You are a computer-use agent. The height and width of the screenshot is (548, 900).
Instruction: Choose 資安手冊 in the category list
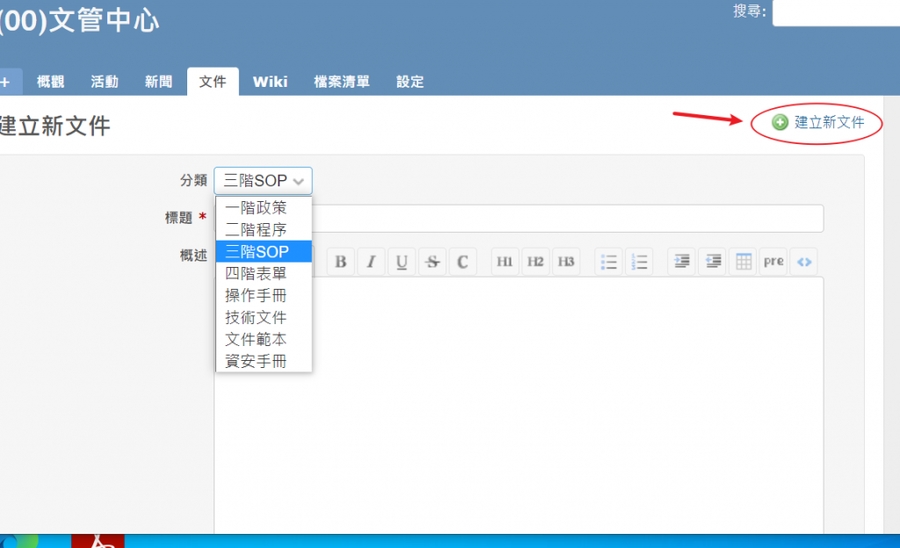256,361
